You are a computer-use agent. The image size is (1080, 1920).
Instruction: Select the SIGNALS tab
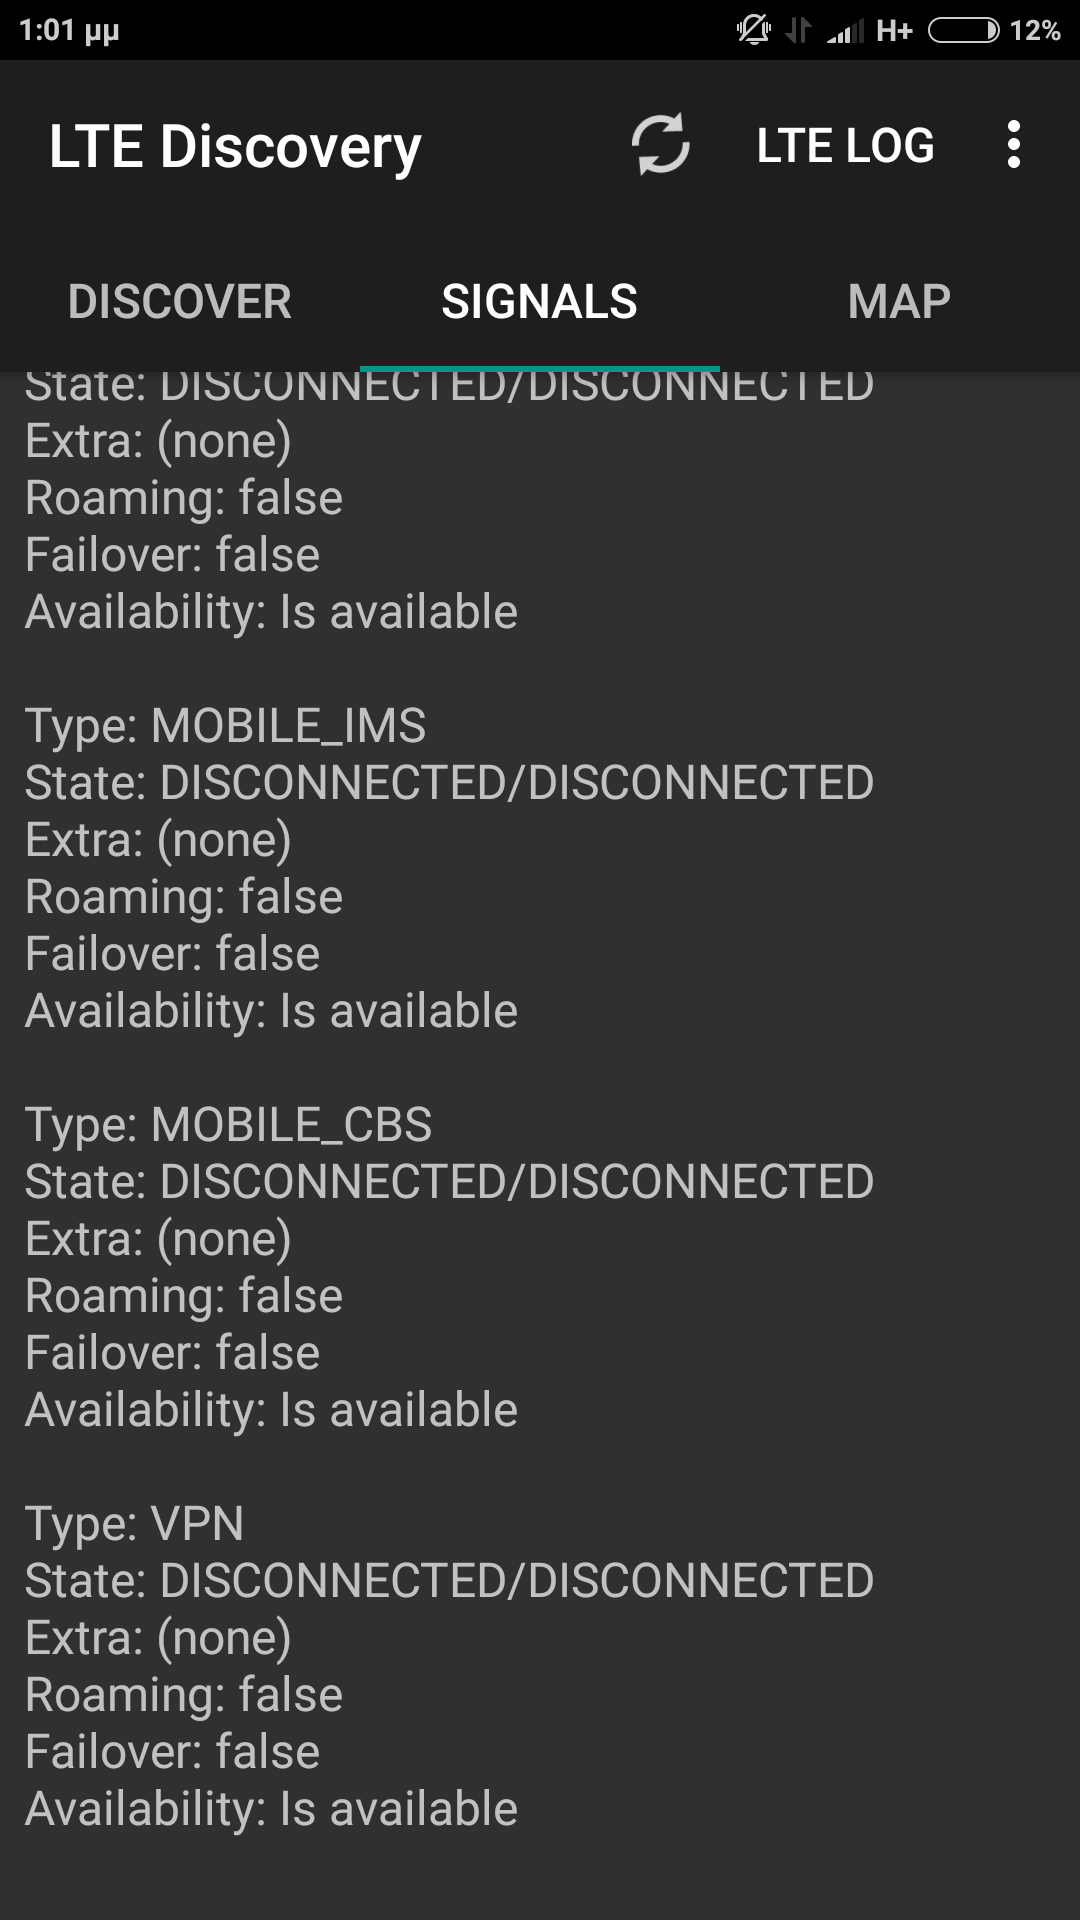[540, 302]
